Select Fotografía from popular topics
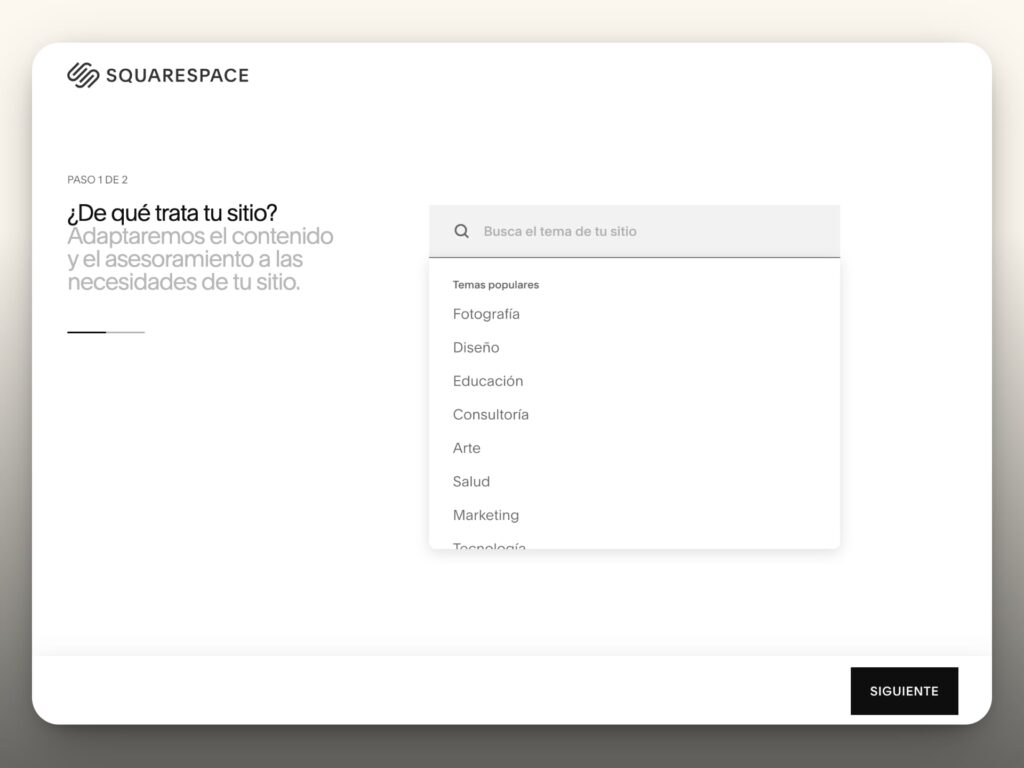This screenshot has width=1024, height=768. pos(486,314)
